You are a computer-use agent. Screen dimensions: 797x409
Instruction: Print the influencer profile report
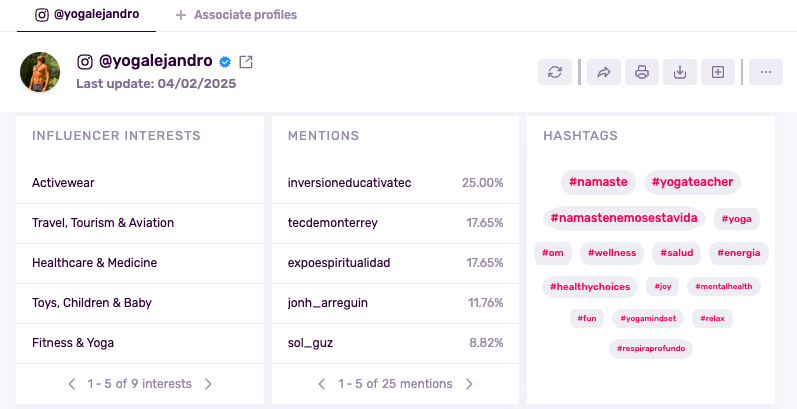pos(642,72)
